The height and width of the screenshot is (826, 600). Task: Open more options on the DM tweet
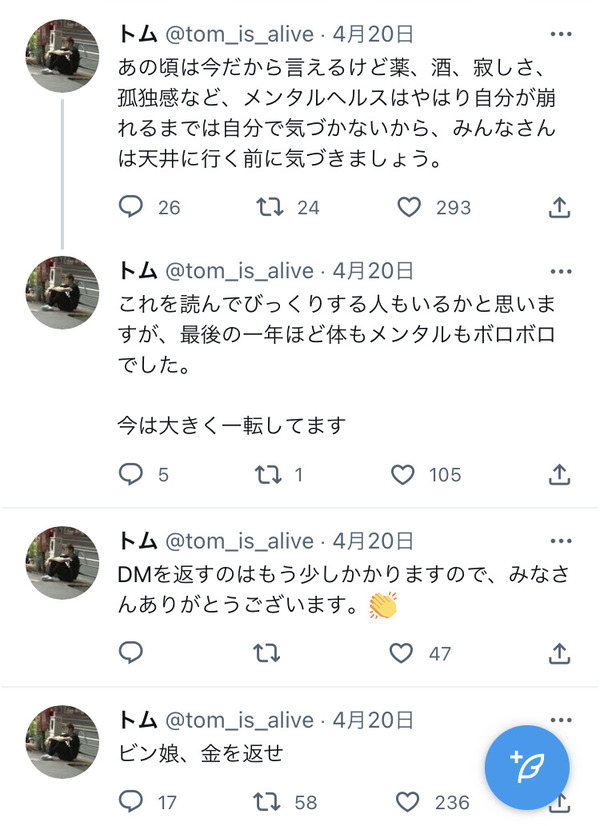pyautogui.click(x=560, y=541)
